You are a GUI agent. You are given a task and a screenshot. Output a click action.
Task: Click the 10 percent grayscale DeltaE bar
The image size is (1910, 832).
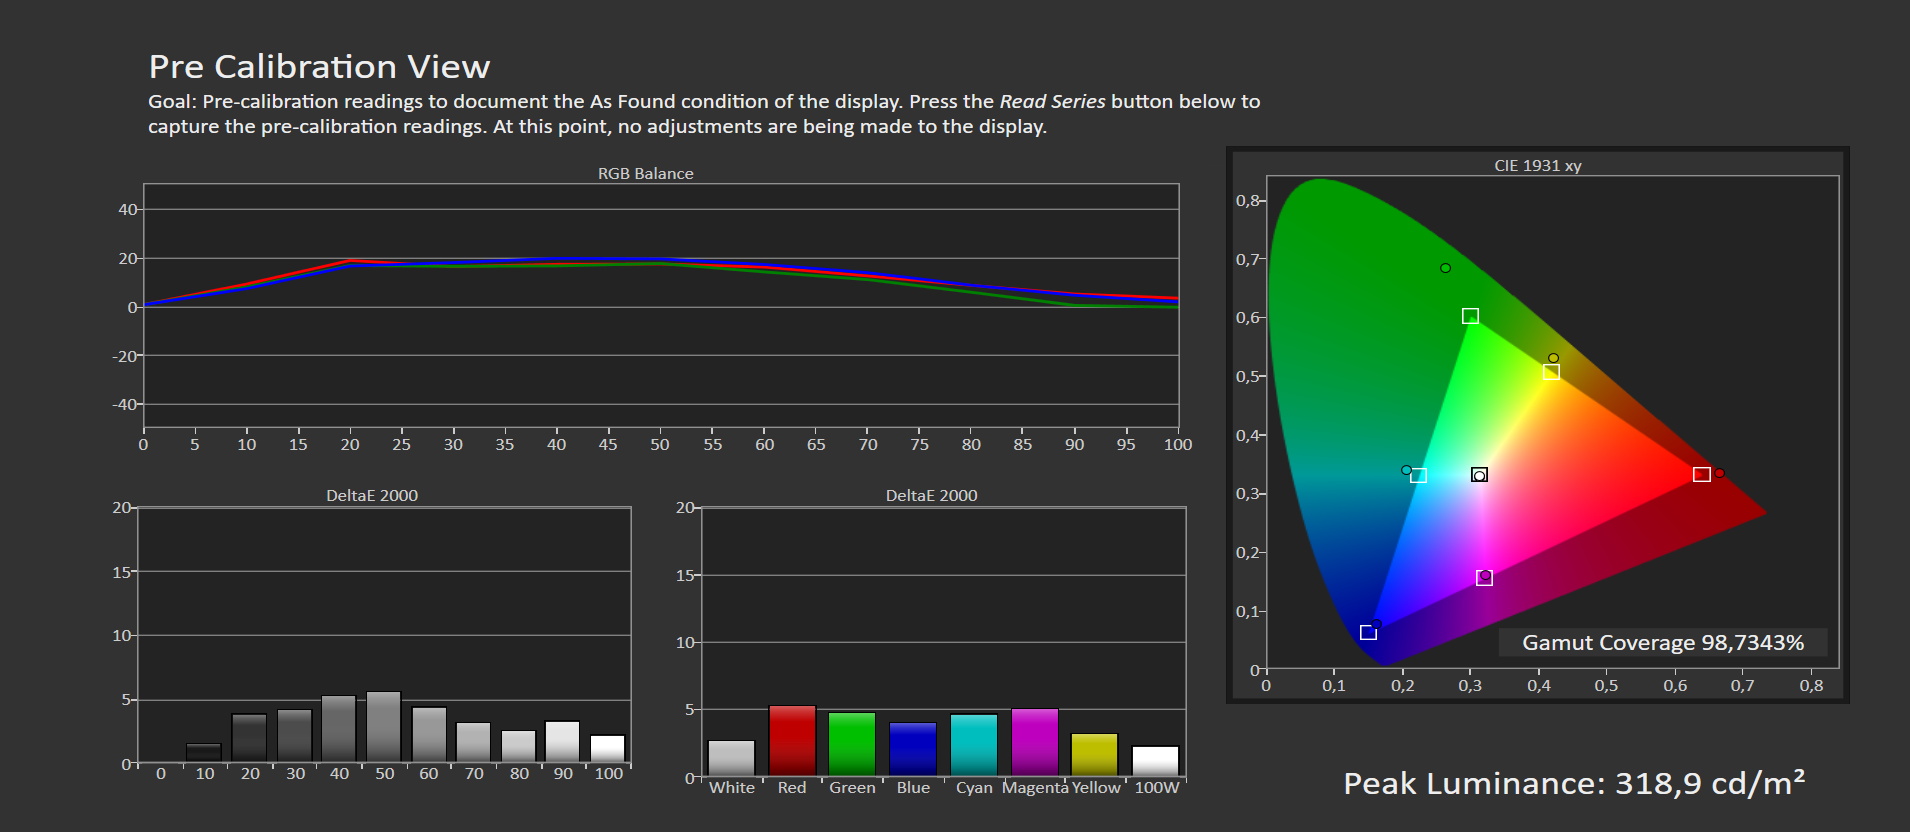[204, 753]
